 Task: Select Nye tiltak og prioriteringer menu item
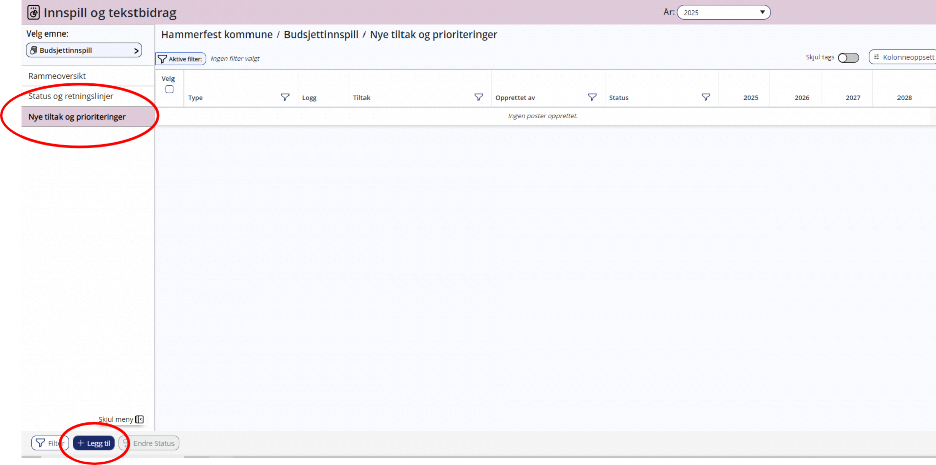(x=77, y=117)
